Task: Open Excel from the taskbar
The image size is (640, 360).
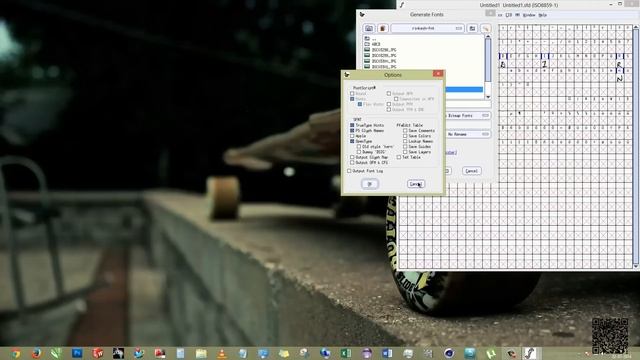Action: click(x=346, y=353)
